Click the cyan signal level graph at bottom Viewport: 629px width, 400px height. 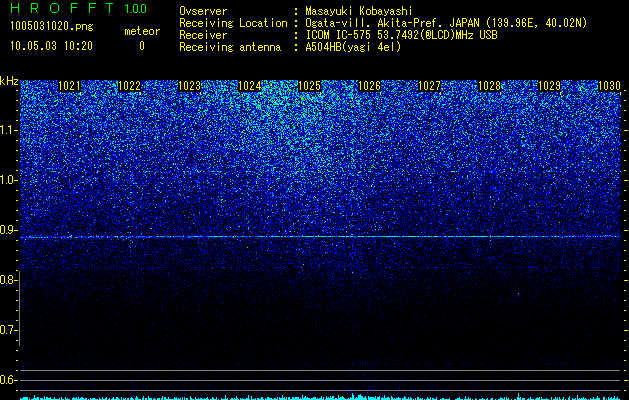tap(320, 397)
